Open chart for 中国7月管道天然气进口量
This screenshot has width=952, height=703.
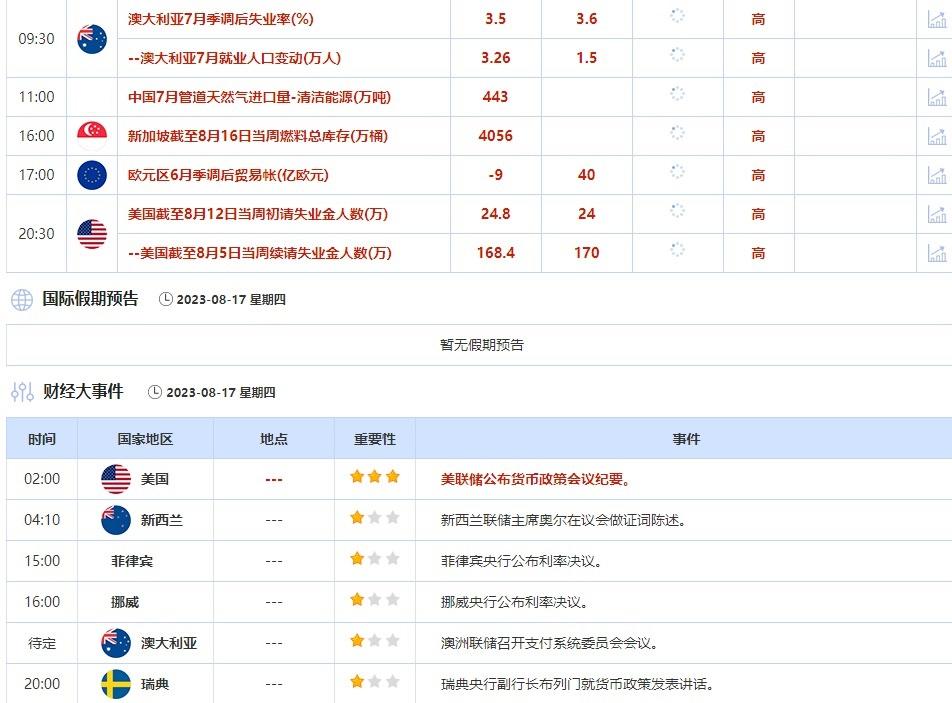[937, 97]
